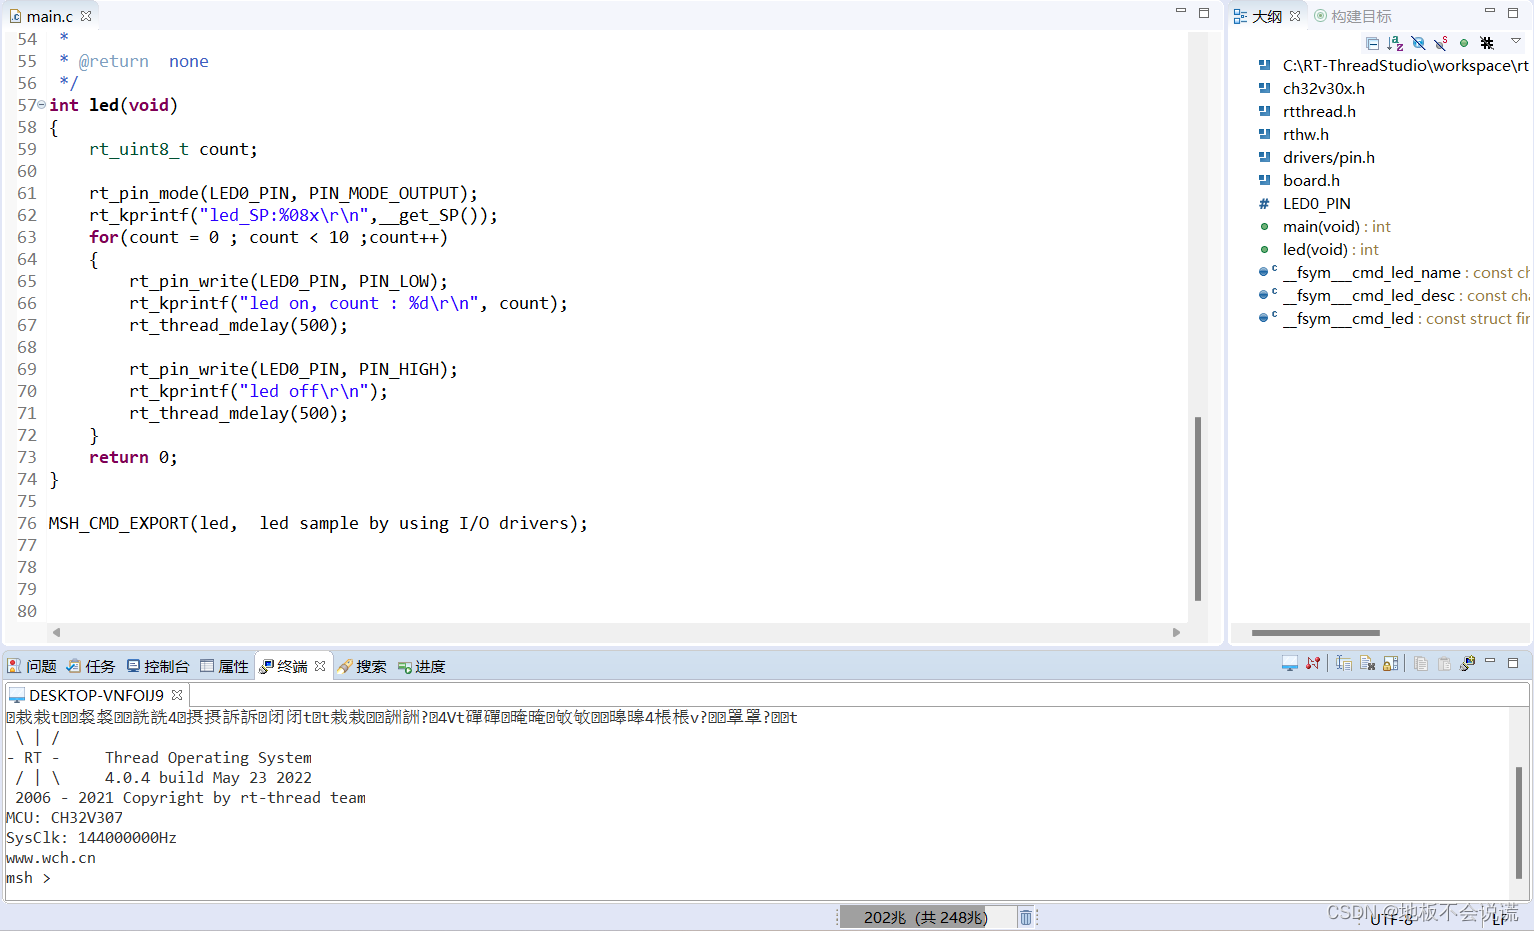This screenshot has width=1534, height=931.
Task: Select the DESKTOP-VNFOIJ9 terminal session tab
Action: point(96,695)
